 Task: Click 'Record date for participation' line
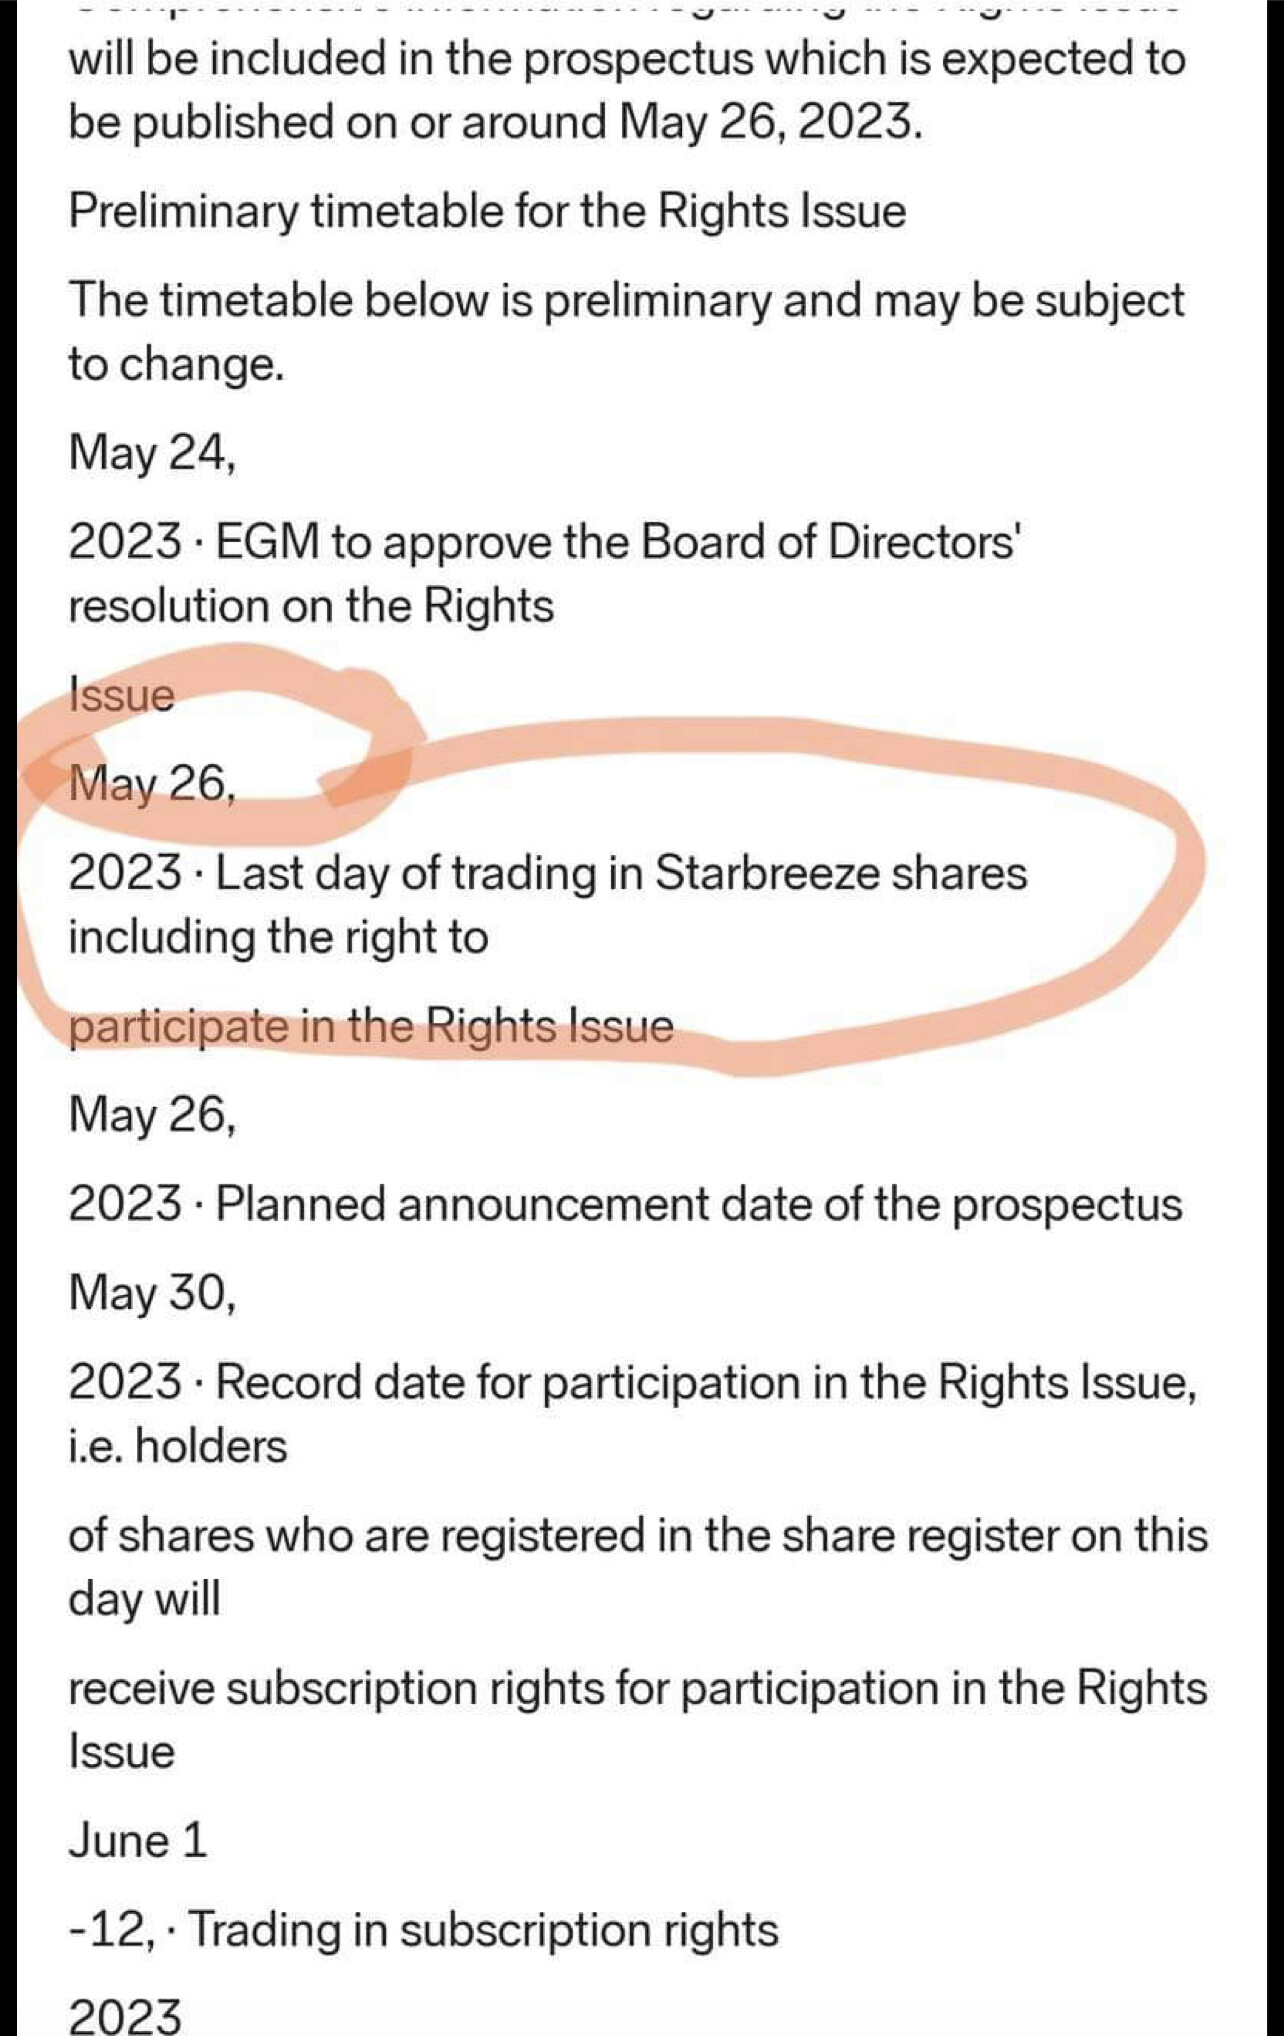[x=632, y=1383]
